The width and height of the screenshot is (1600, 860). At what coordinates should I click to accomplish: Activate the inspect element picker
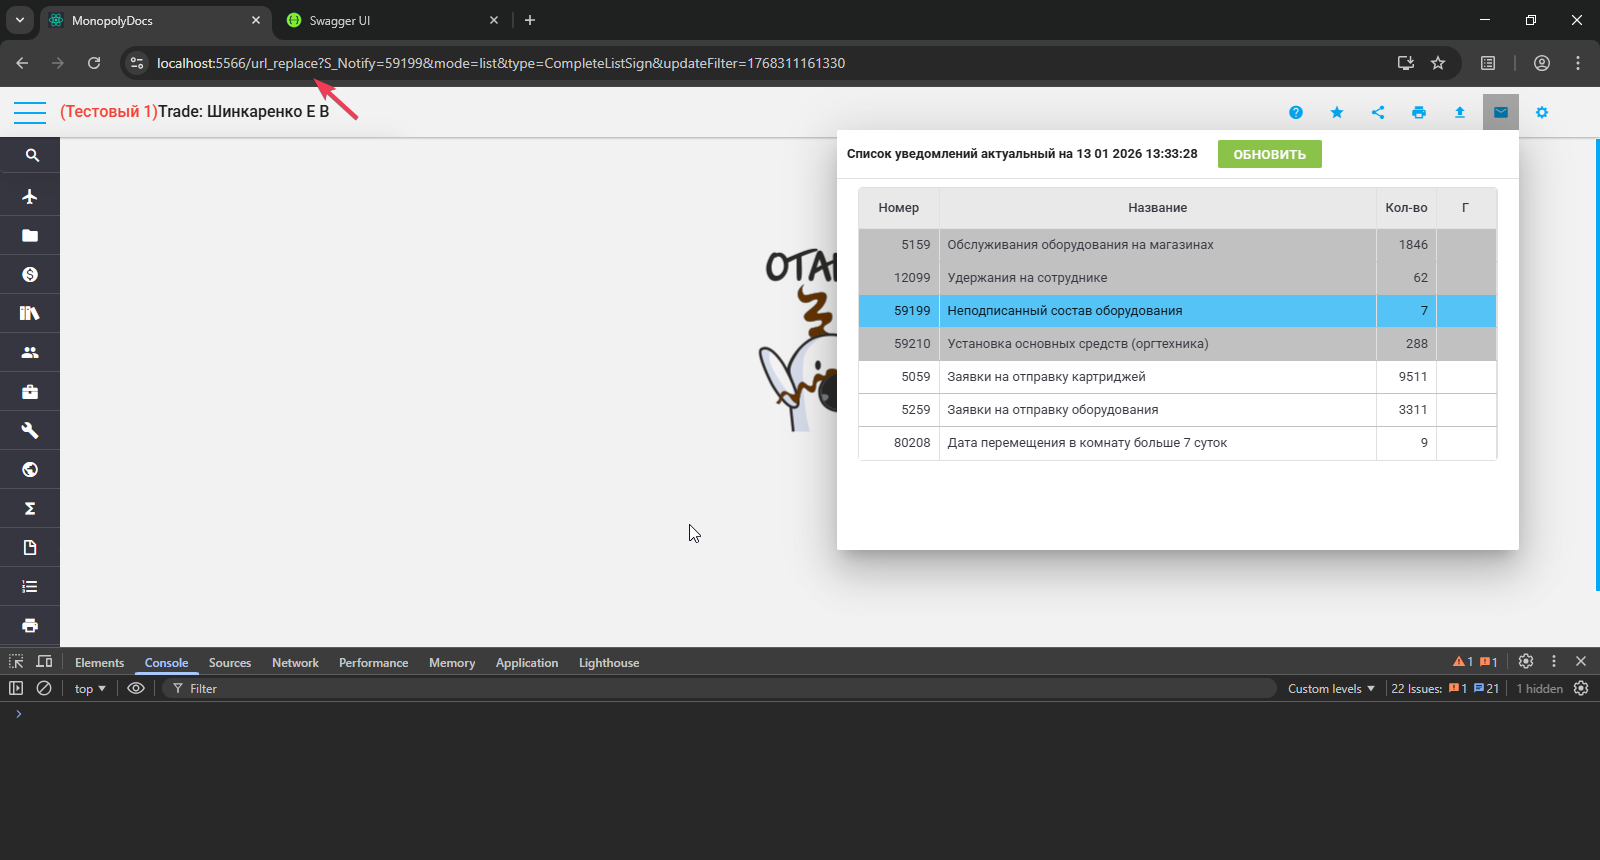click(x=16, y=662)
